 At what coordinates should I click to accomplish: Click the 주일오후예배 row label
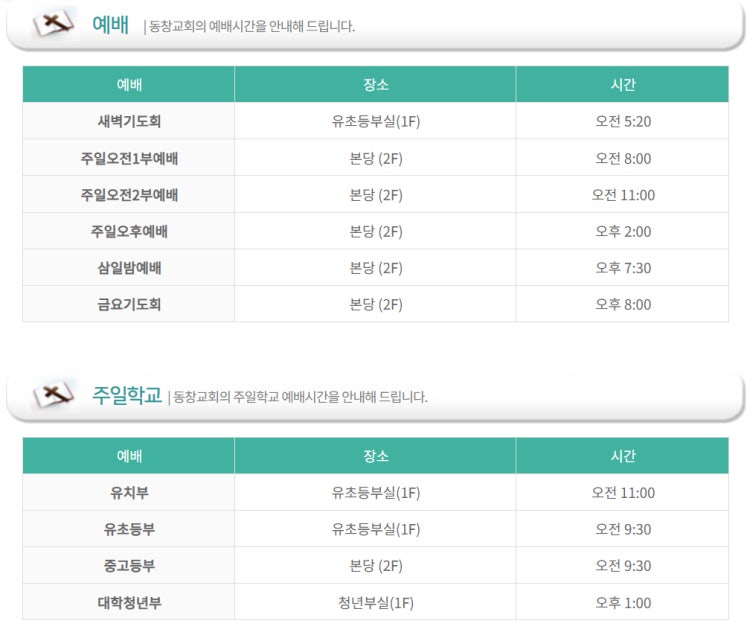pos(129,232)
